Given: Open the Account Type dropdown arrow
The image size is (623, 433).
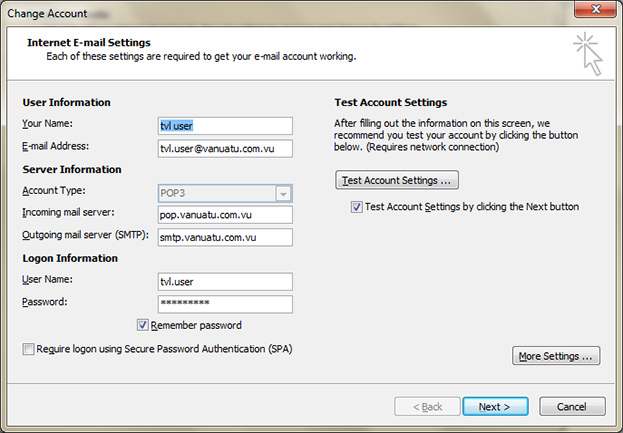Looking at the screenshot, I should click(x=283, y=193).
